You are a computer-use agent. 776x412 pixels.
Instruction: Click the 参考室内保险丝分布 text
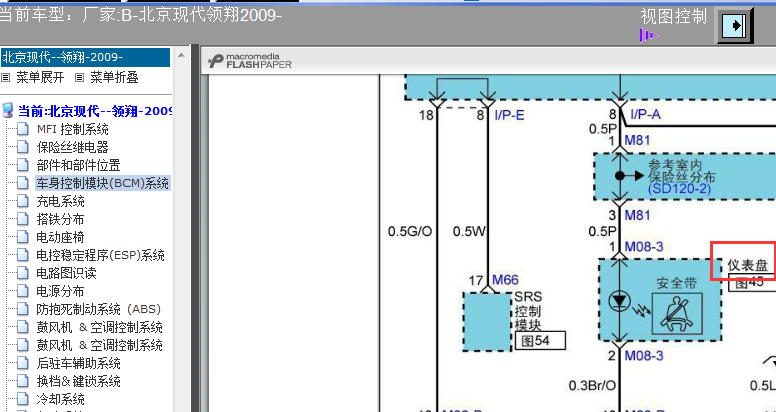[x=682, y=171]
